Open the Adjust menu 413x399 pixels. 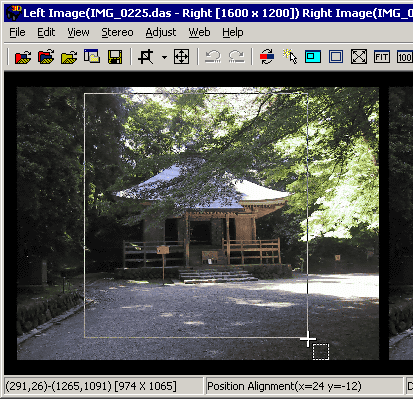tap(161, 32)
